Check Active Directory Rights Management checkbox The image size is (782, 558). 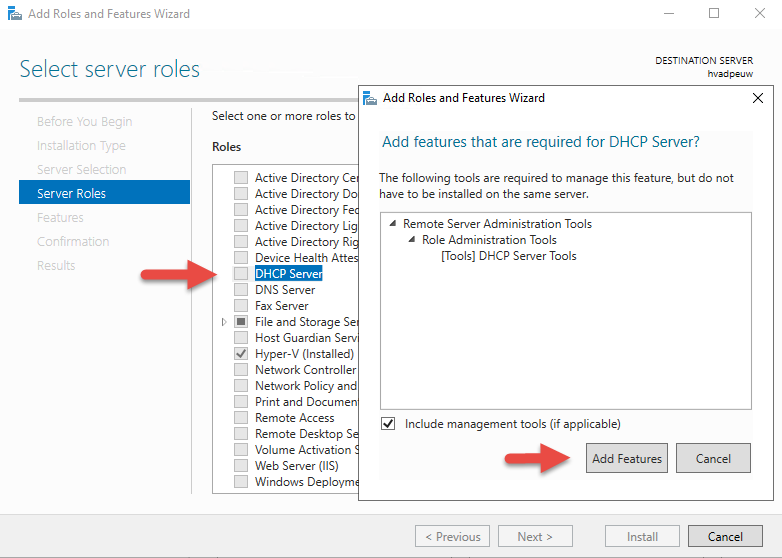[241, 241]
